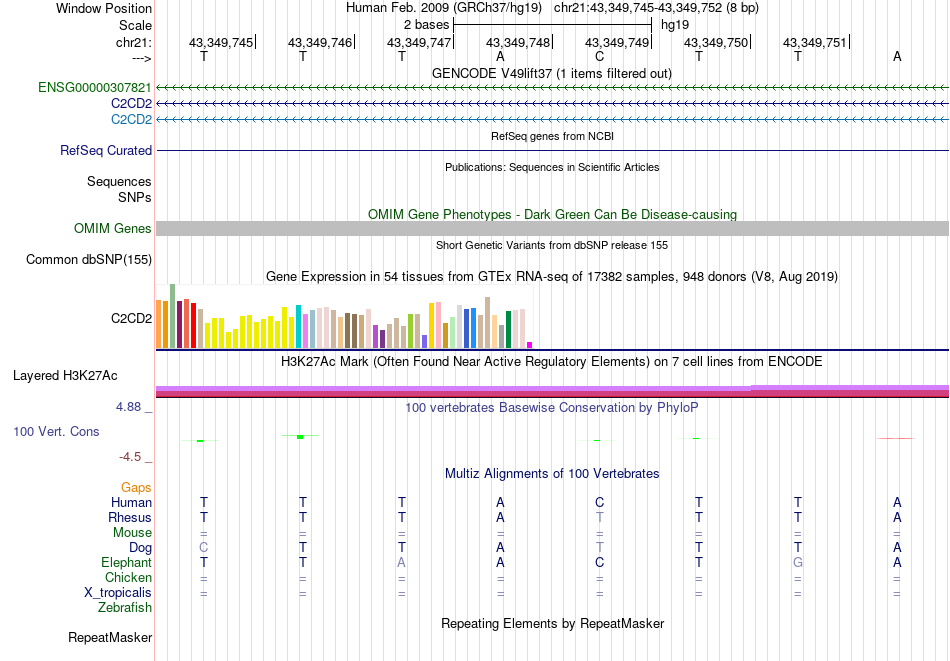
Task: Click position marker 43,349,746
Action: pos(321,42)
